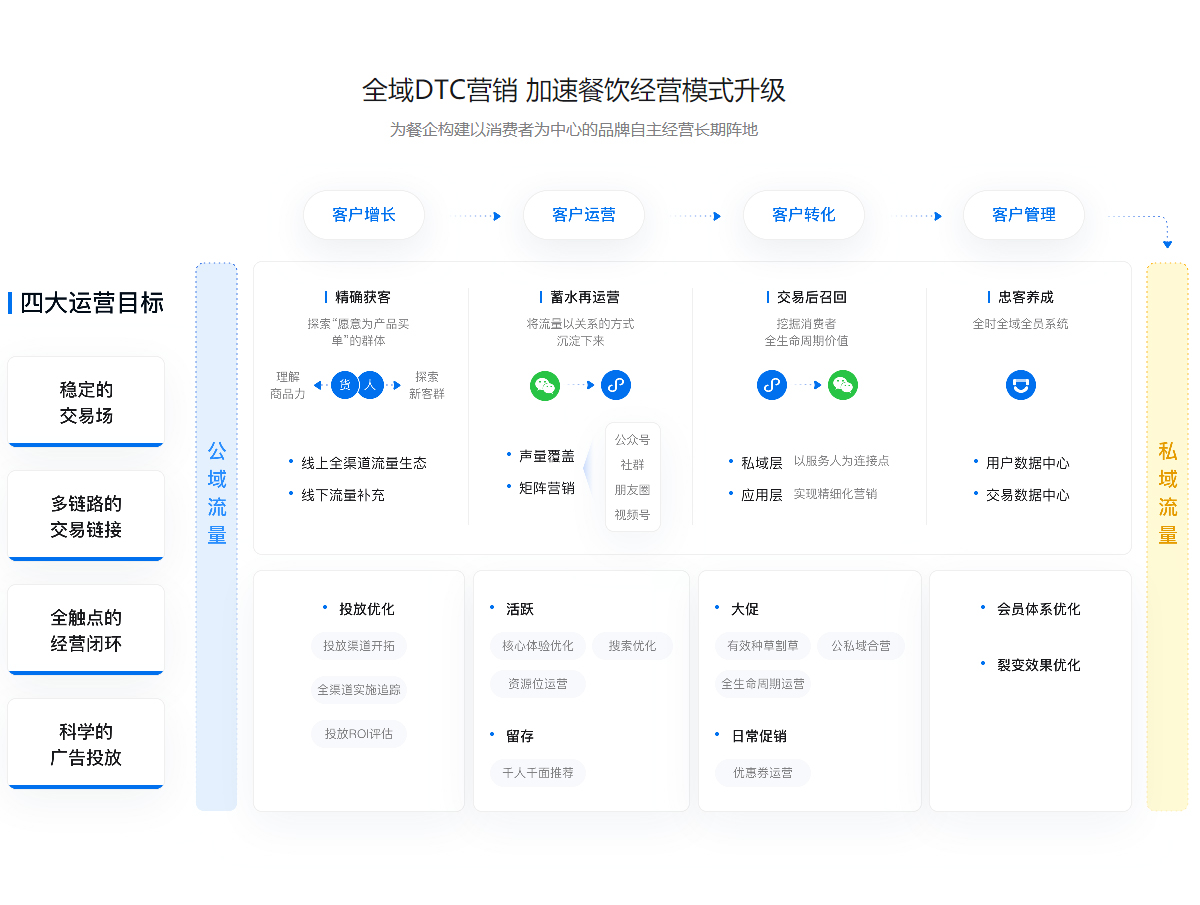The width and height of the screenshot is (1200, 905).
Task: Click the 公众号 list item
Action: (x=632, y=440)
